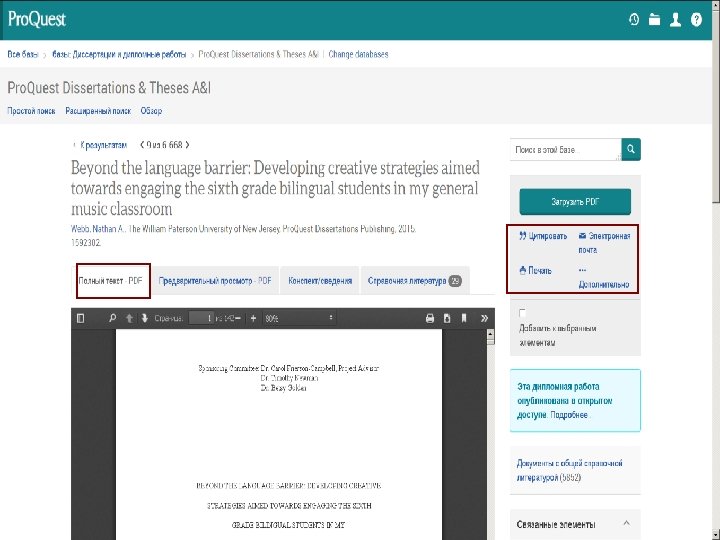Select 'Полный текст - PDF' tab
Screen dimensions: 720x540
[x=111, y=281]
